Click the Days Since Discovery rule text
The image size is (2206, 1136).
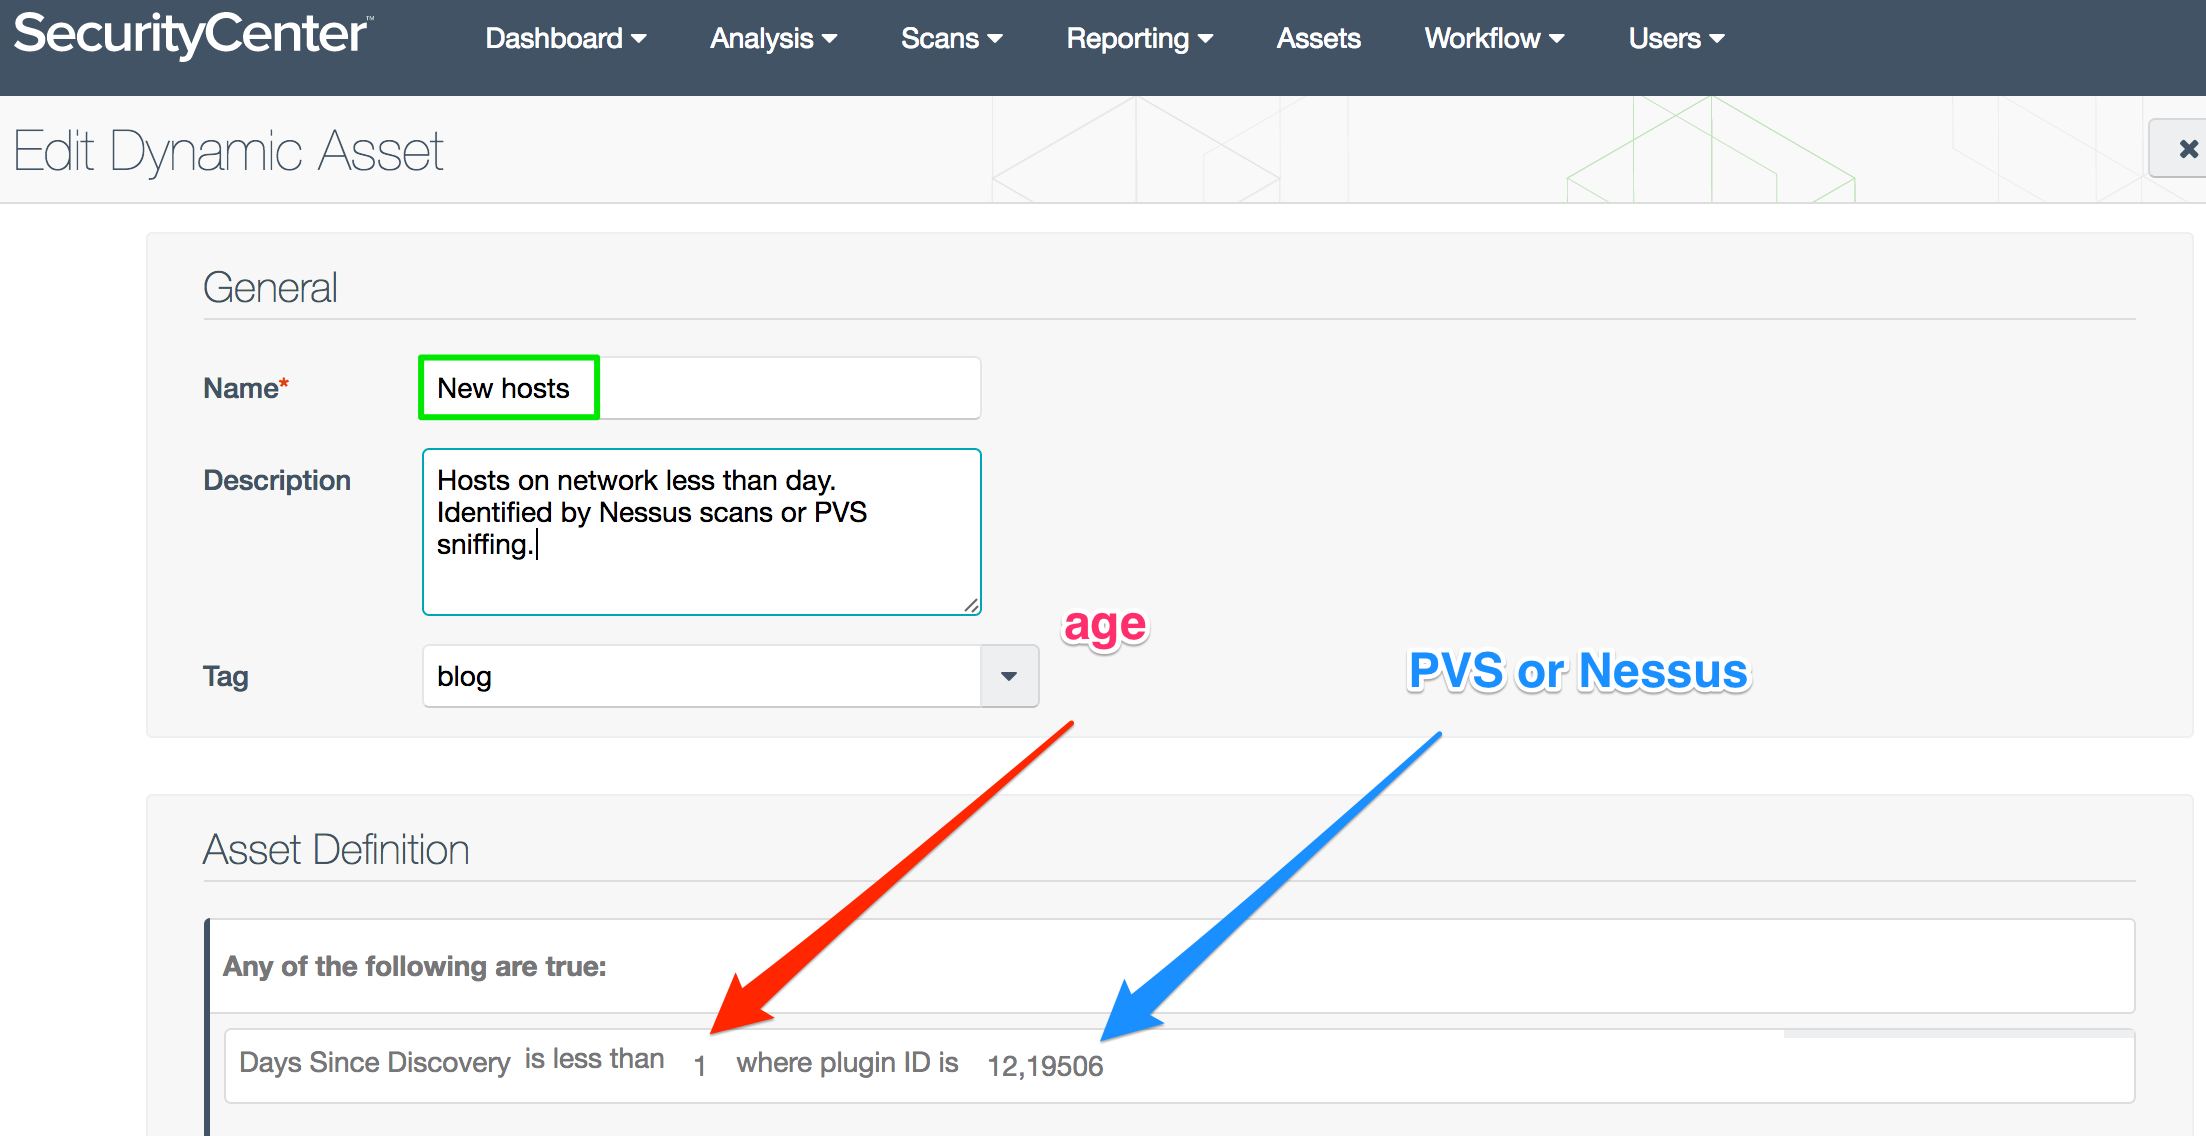(x=375, y=1062)
